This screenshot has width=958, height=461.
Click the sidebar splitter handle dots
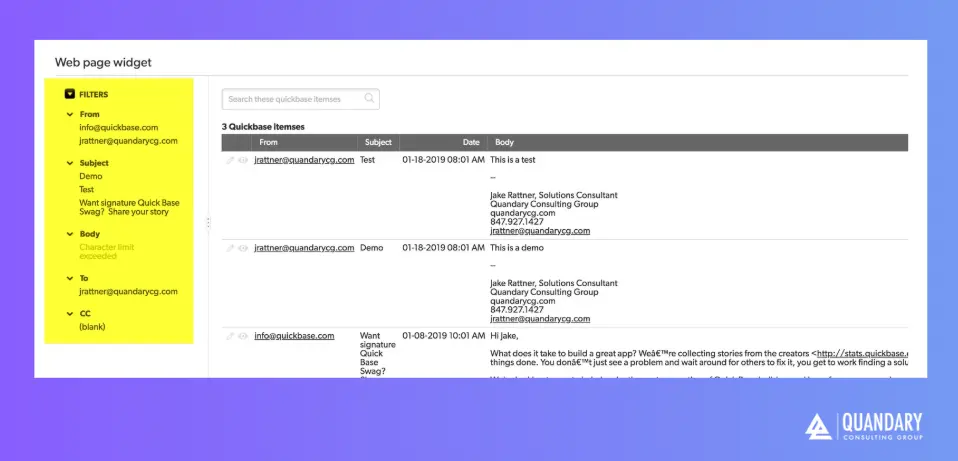208,223
